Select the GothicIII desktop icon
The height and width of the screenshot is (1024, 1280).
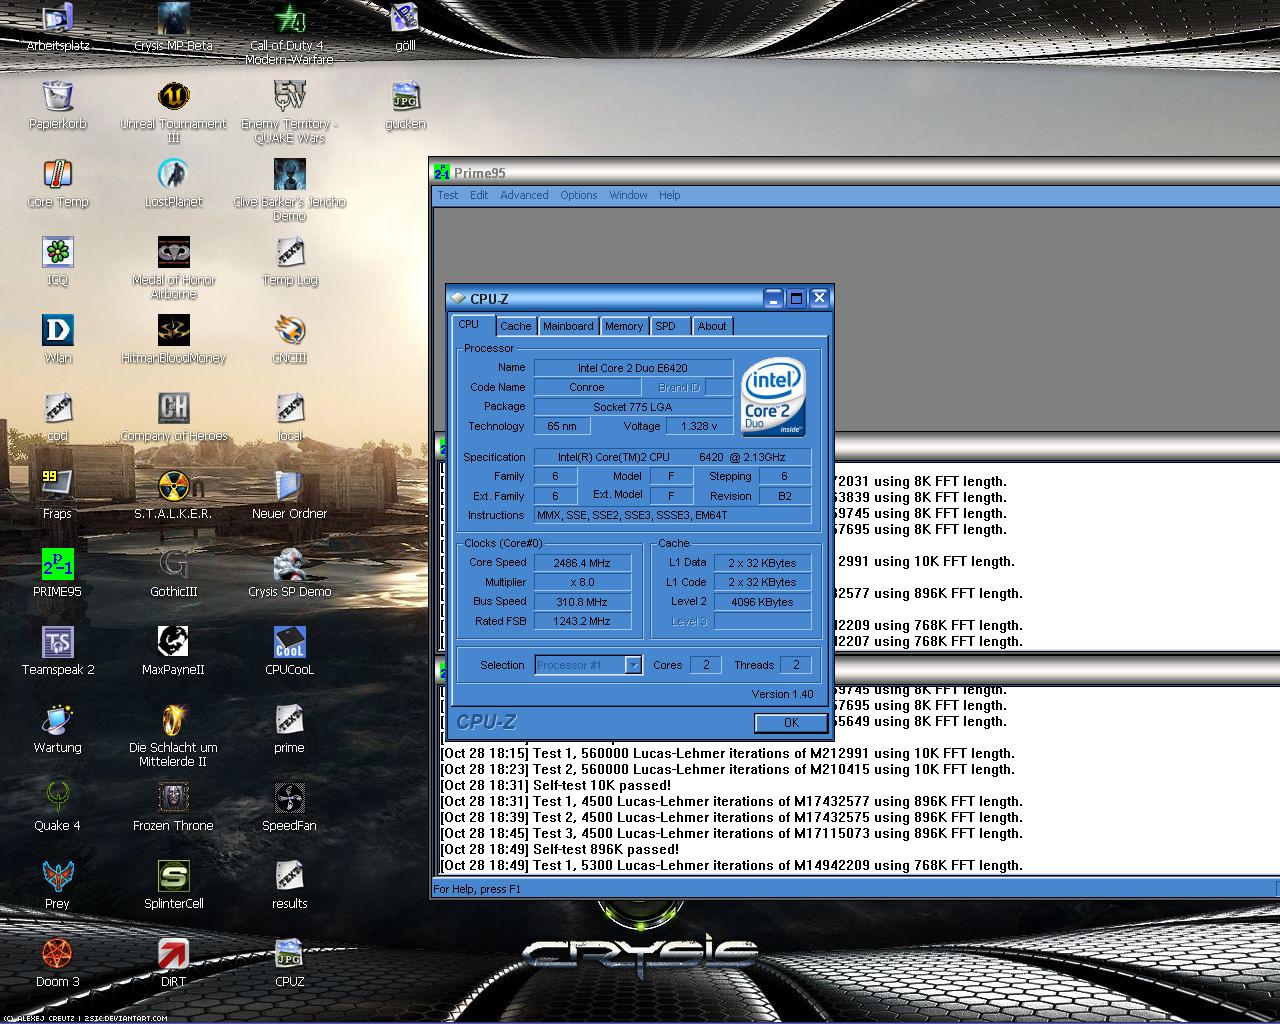click(174, 564)
